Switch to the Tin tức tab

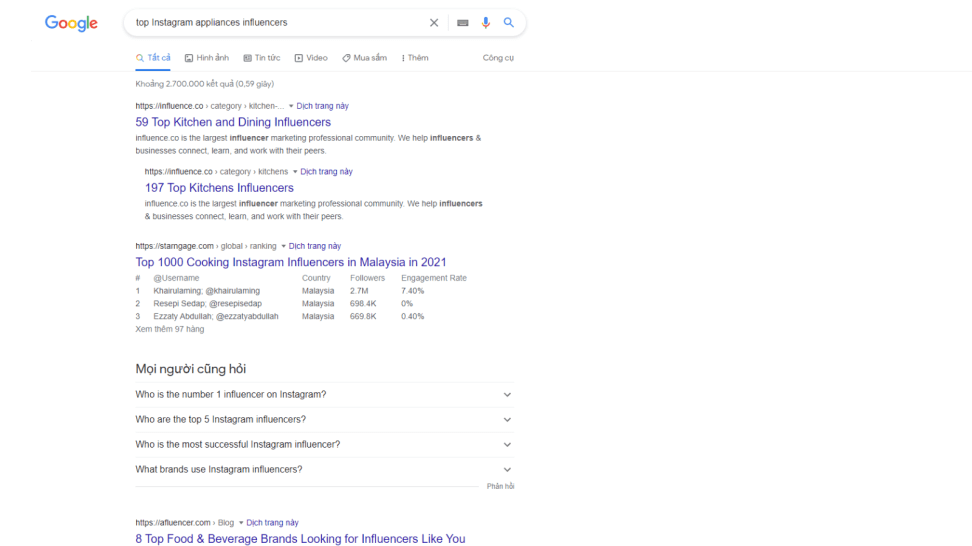[x=262, y=58]
